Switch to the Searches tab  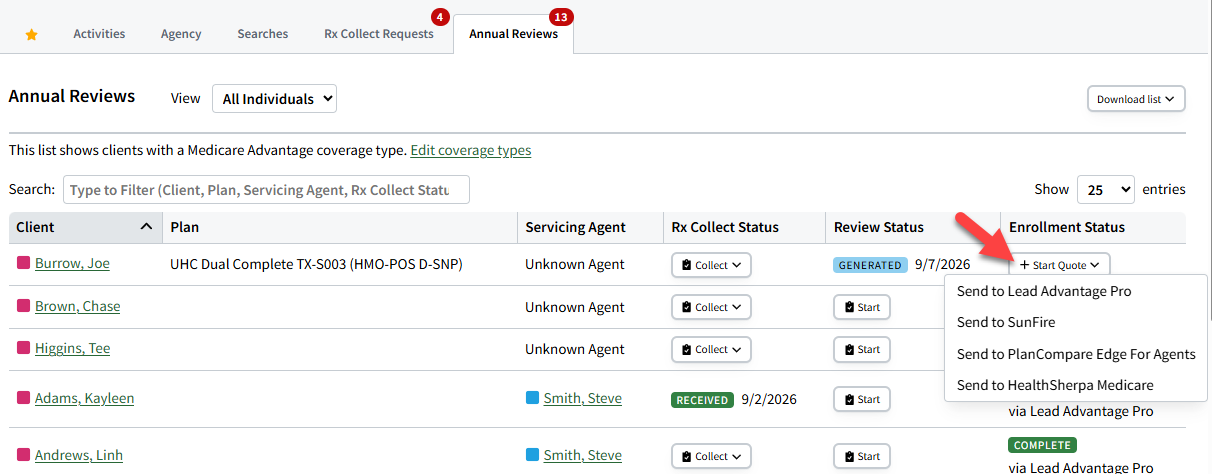point(263,34)
